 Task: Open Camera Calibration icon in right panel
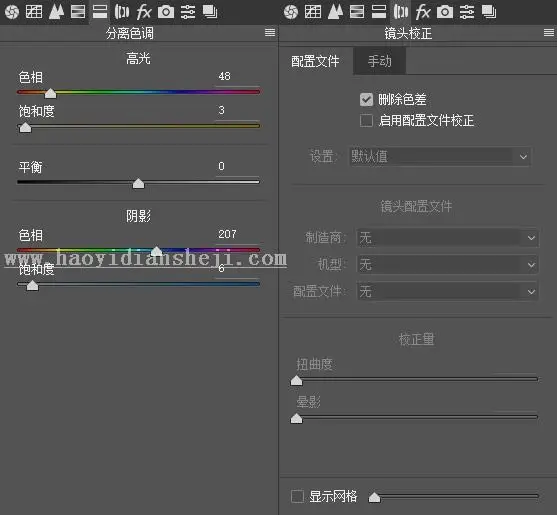coord(445,12)
